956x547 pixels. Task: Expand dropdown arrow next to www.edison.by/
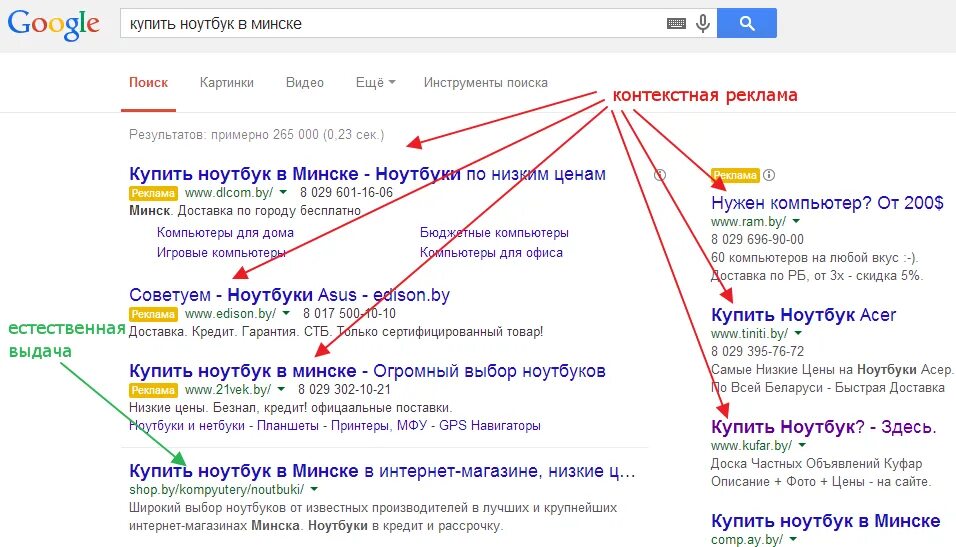(x=286, y=313)
